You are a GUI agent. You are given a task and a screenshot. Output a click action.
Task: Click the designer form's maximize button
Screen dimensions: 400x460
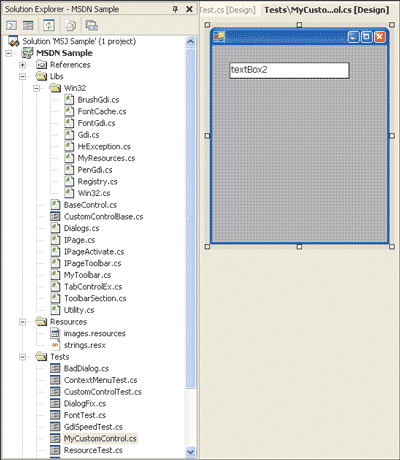(367, 37)
